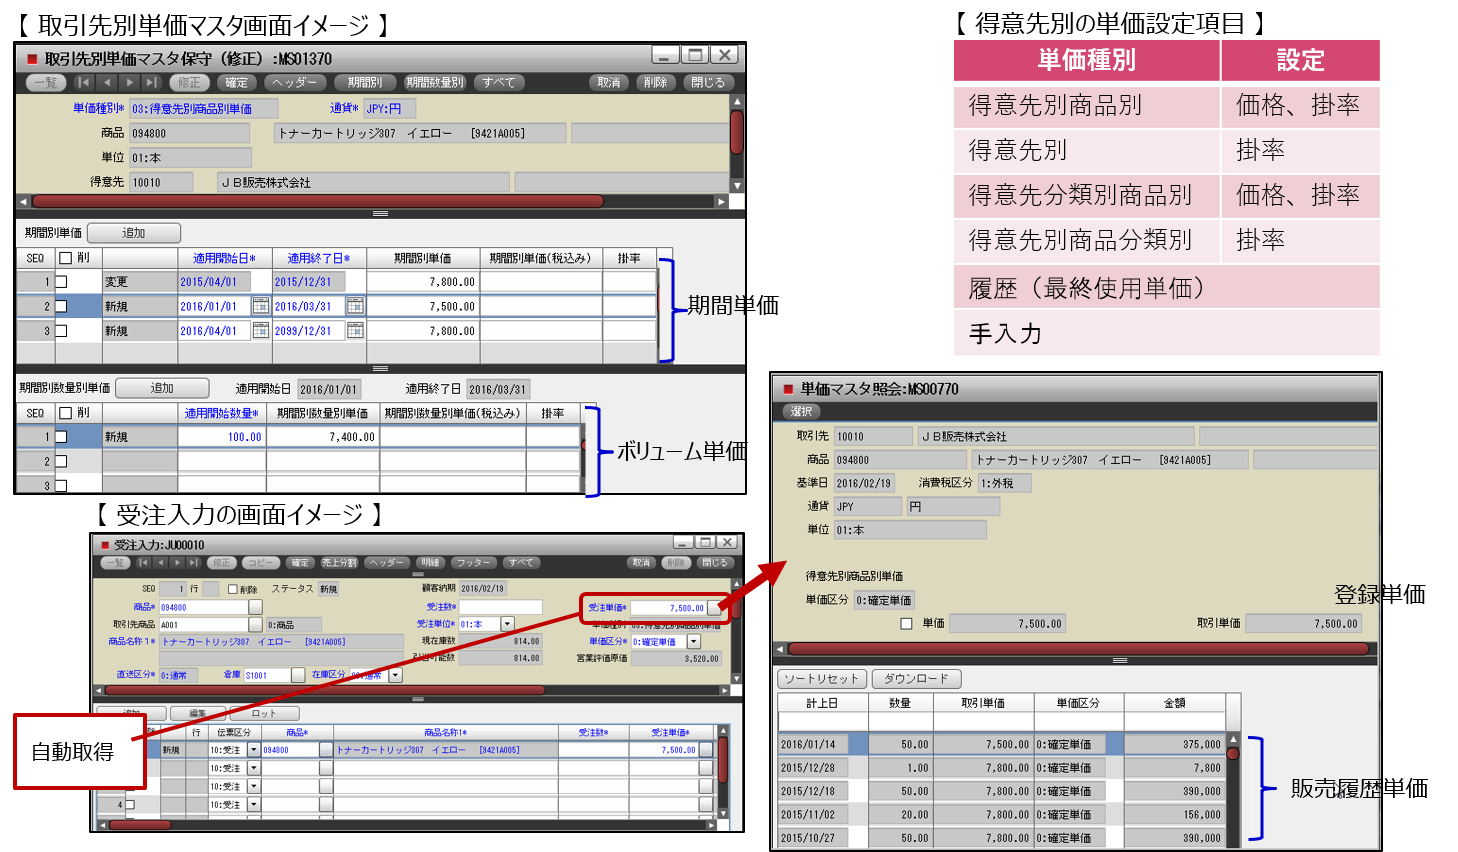The width and height of the screenshot is (1458, 852).
Task: Open lookup button next to 取引先商品 A001
Action: pos(255,624)
